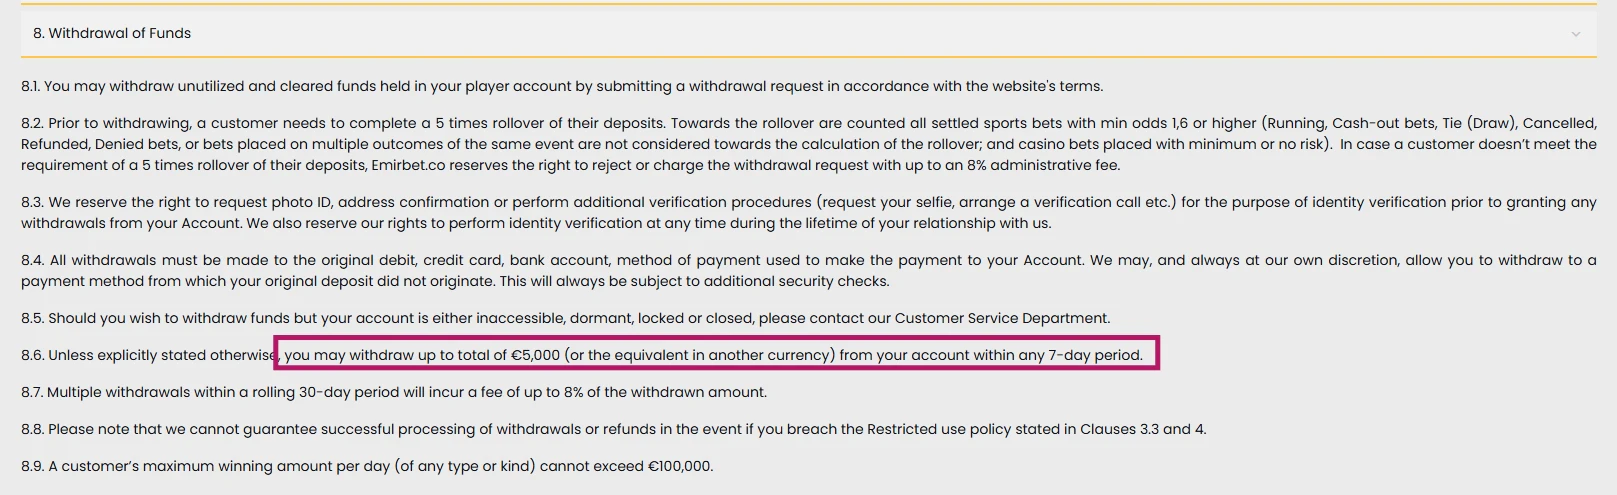Click the '7-day period' text in clause 8.6
This screenshot has height=495, width=1617.
1095,355
